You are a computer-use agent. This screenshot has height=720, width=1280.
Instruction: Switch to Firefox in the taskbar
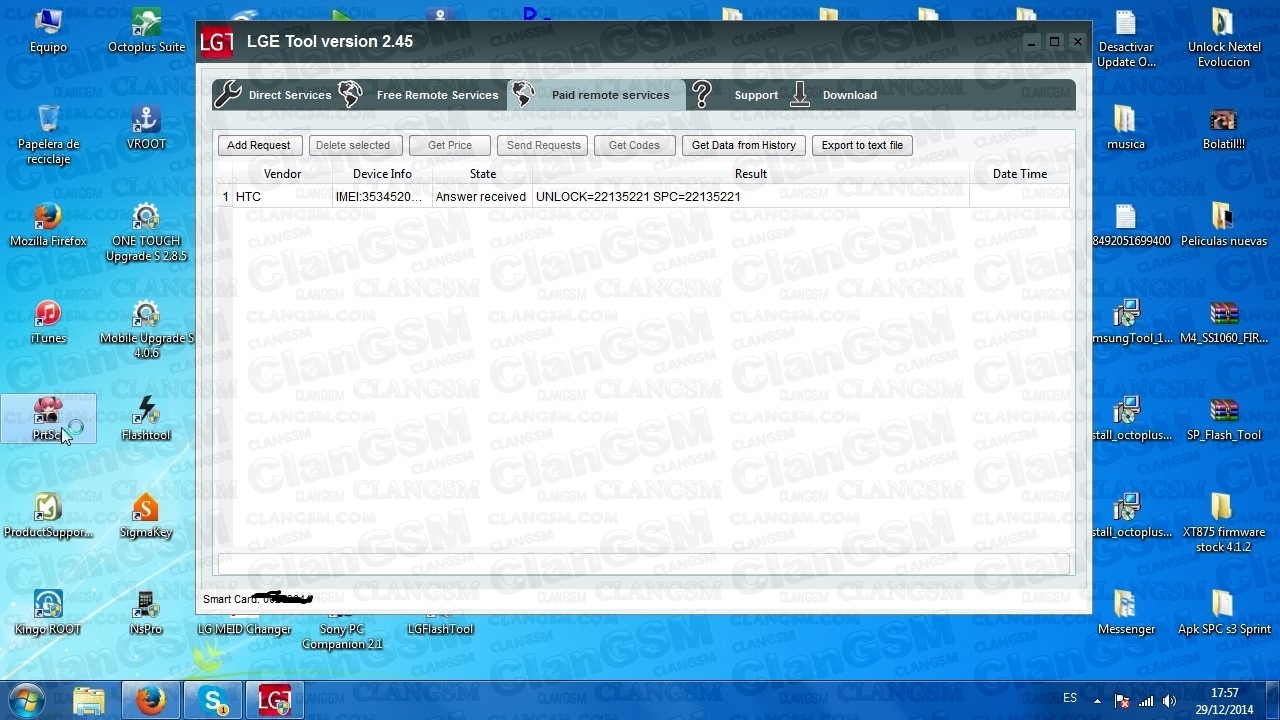[x=151, y=700]
